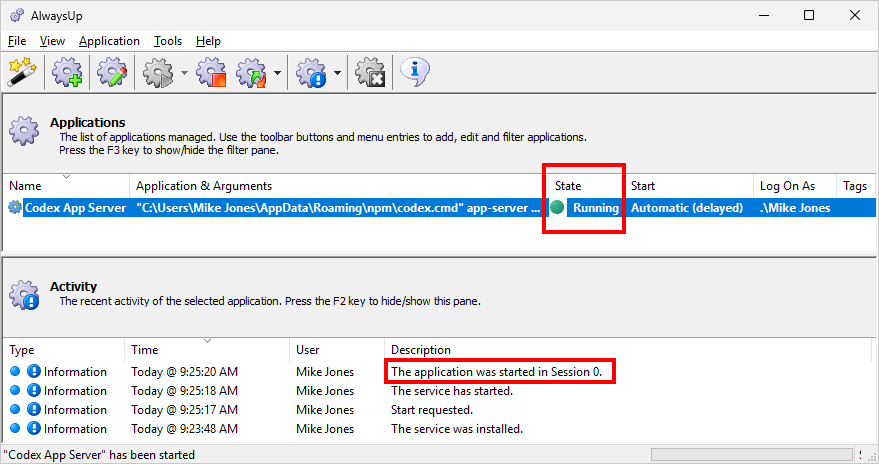The width and height of the screenshot is (879, 464).
Task: Expand the dropdown arrow beside Restart icon
Action: tap(277, 73)
